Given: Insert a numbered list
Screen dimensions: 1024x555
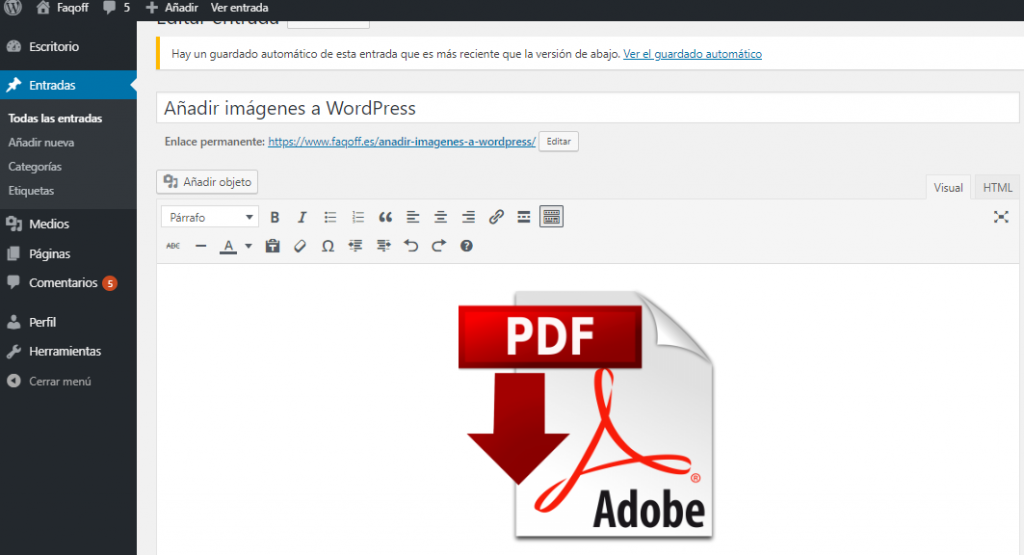Looking at the screenshot, I should (x=358, y=217).
